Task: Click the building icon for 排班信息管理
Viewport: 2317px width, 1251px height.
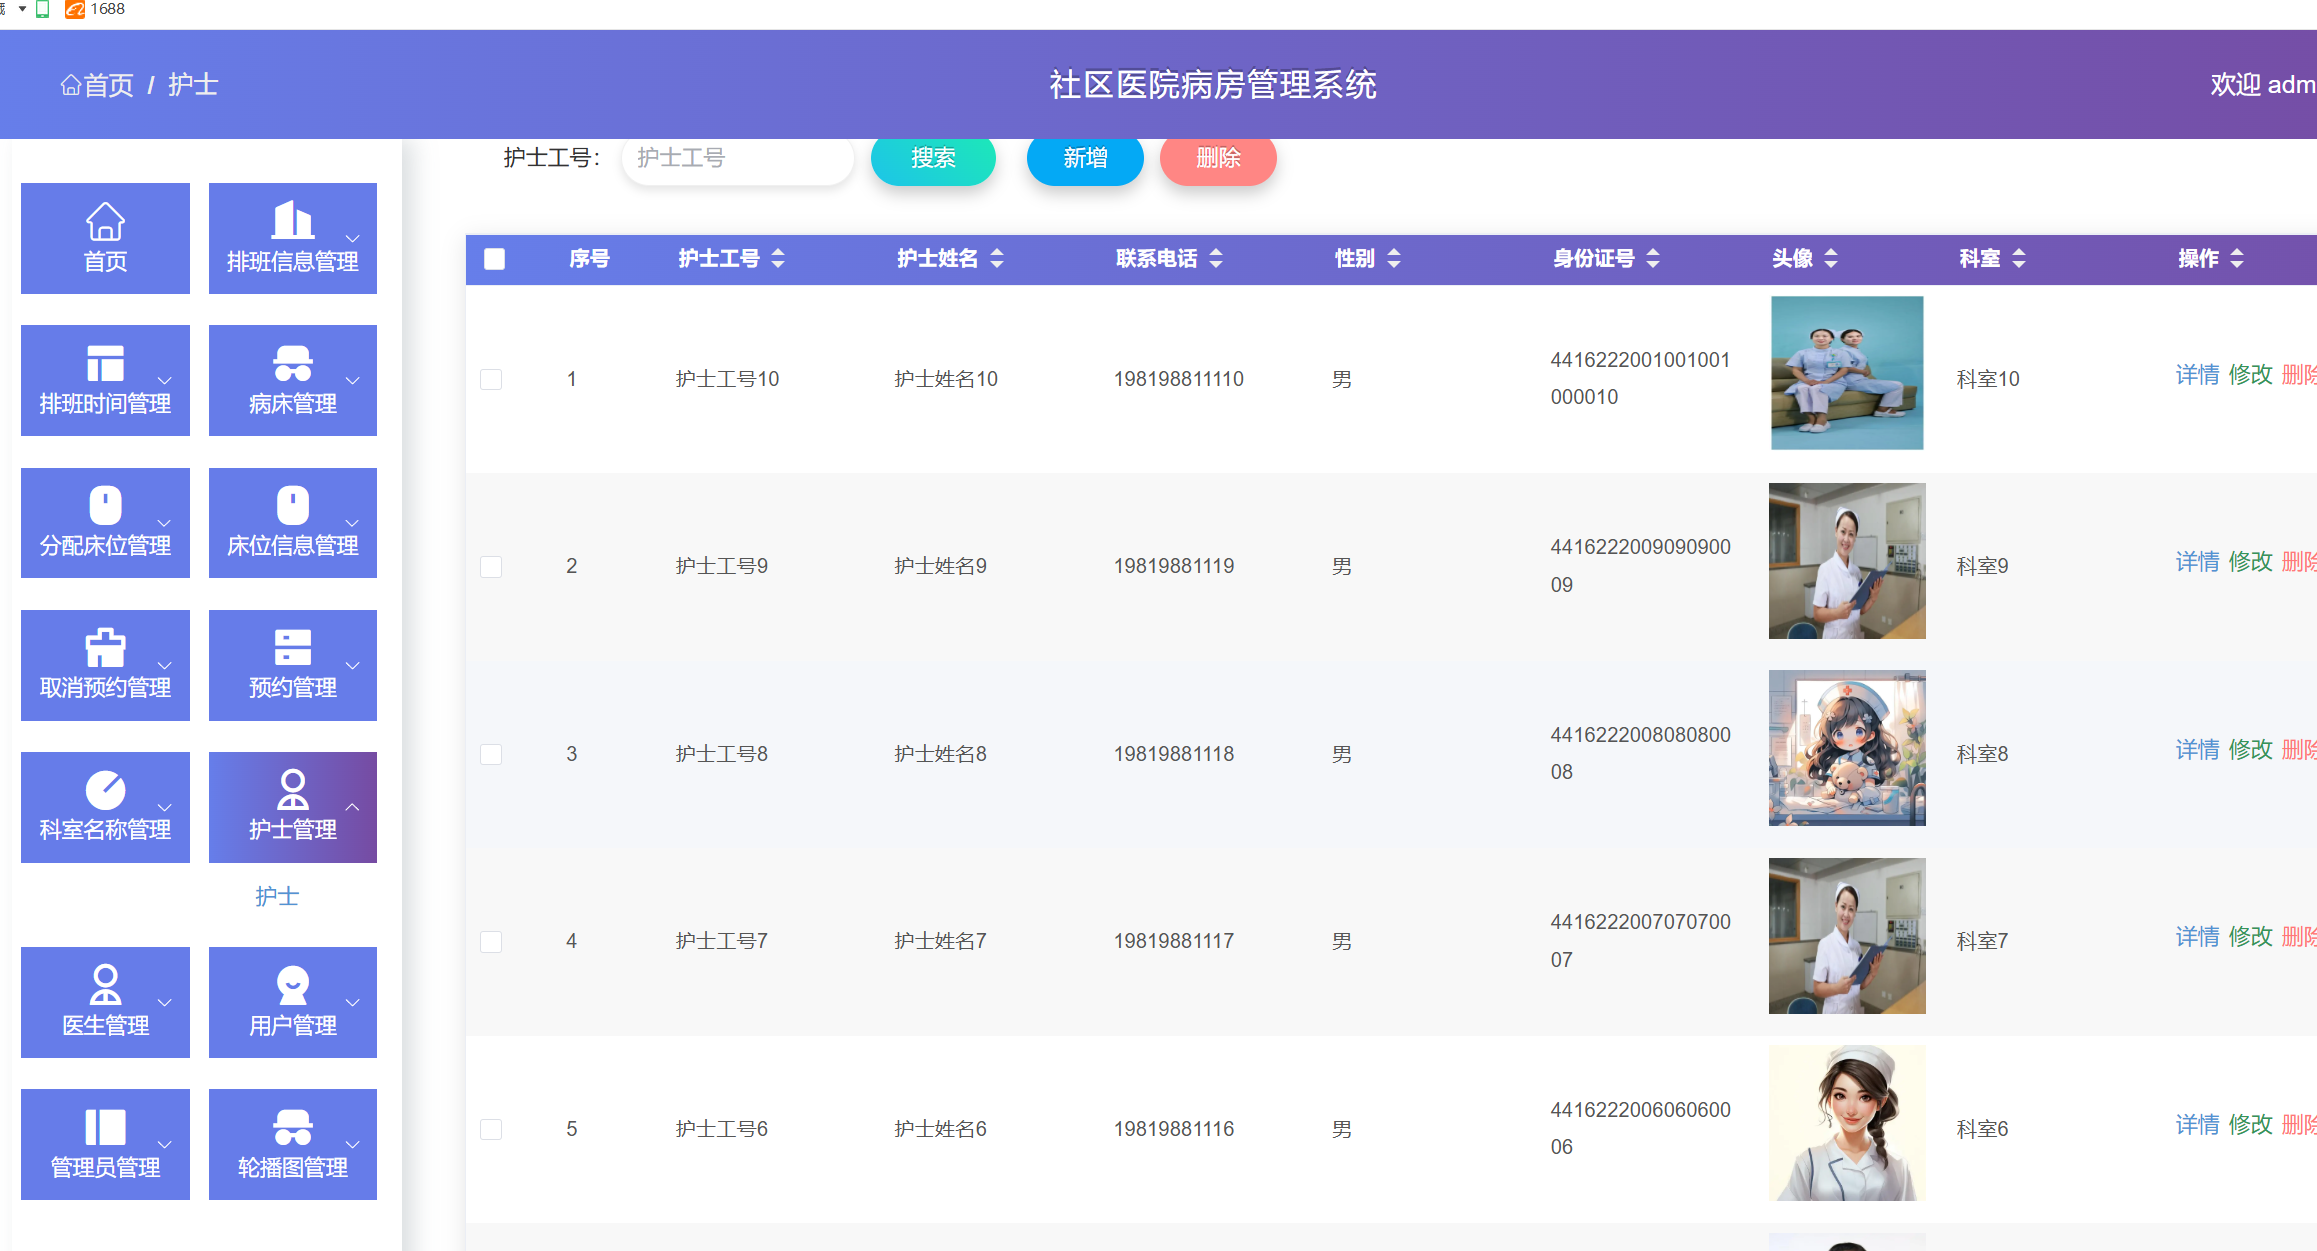Action: 292,219
